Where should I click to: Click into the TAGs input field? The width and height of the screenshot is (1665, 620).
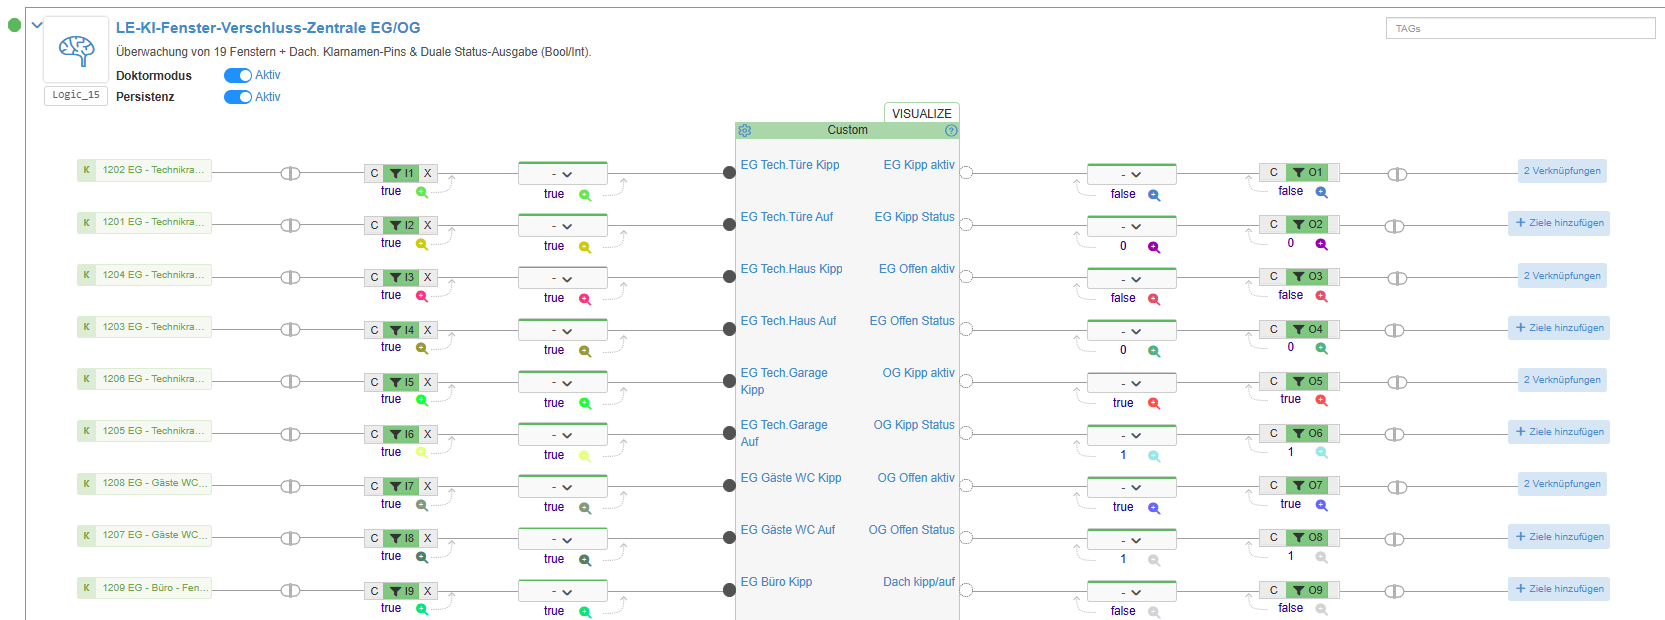tap(1519, 29)
